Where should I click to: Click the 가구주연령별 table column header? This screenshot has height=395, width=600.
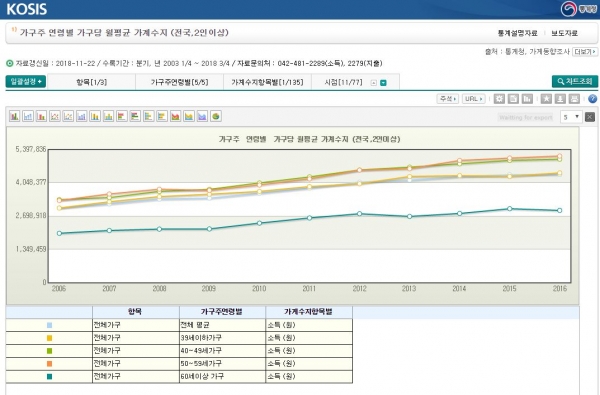pyautogui.click(x=222, y=312)
